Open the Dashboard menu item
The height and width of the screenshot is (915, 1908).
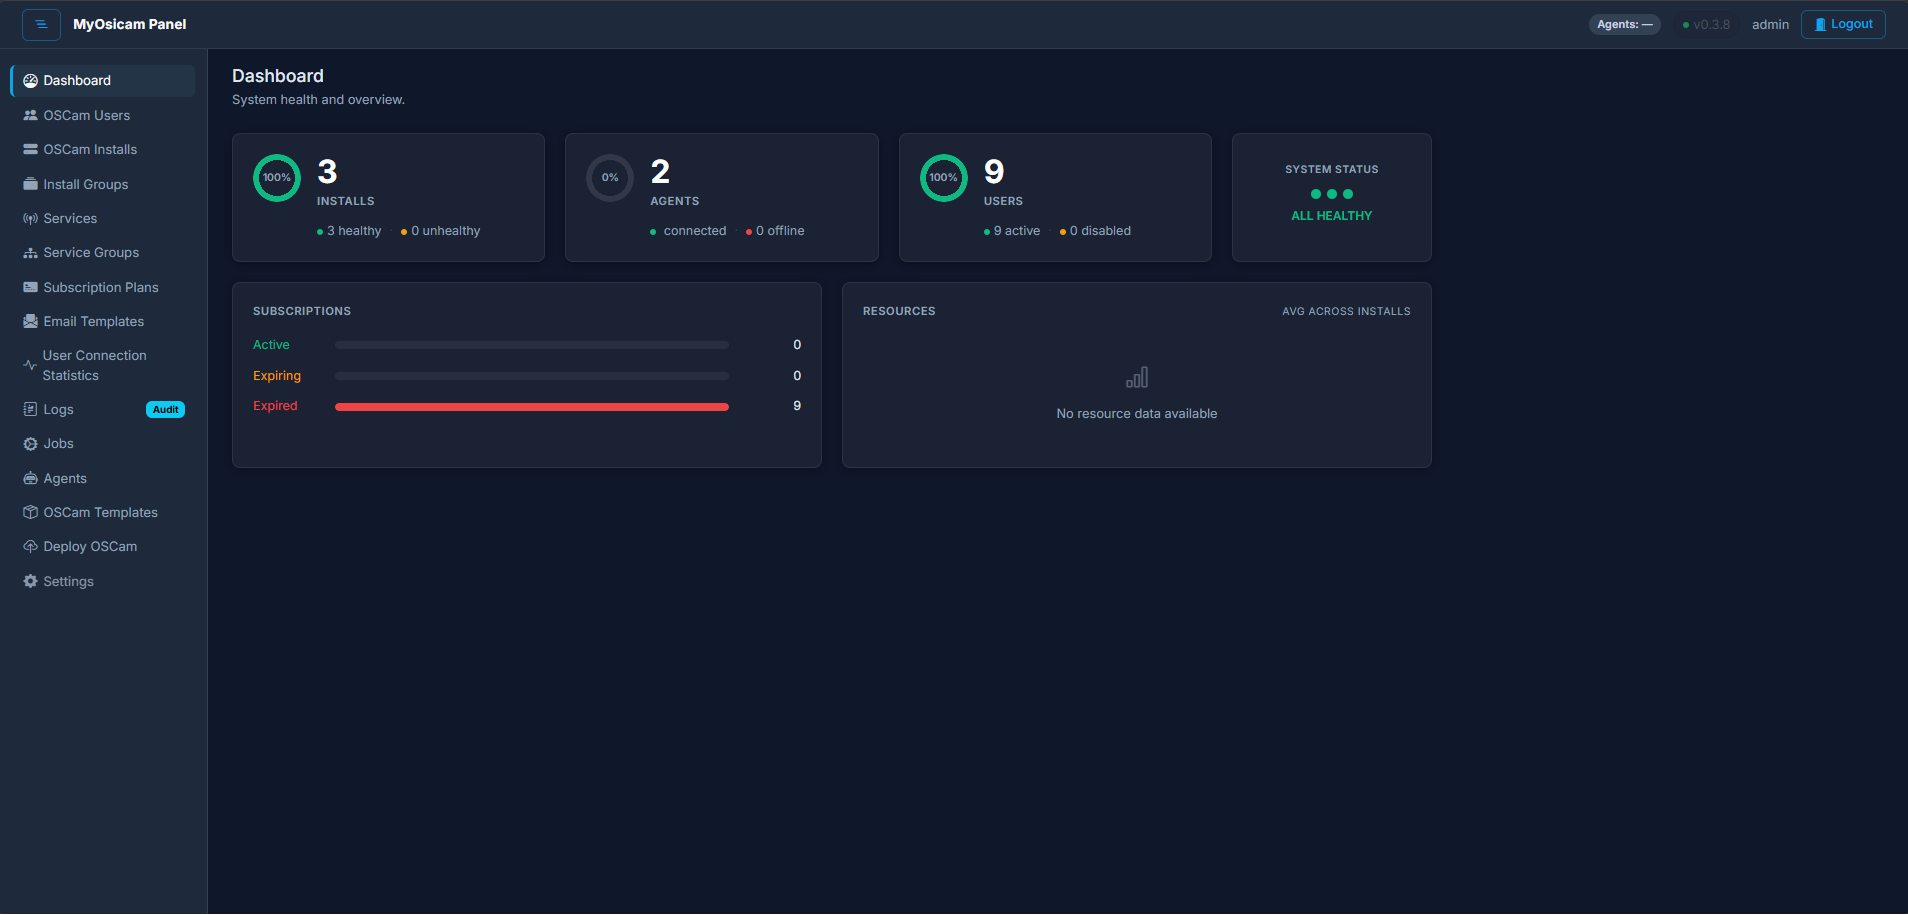click(103, 81)
